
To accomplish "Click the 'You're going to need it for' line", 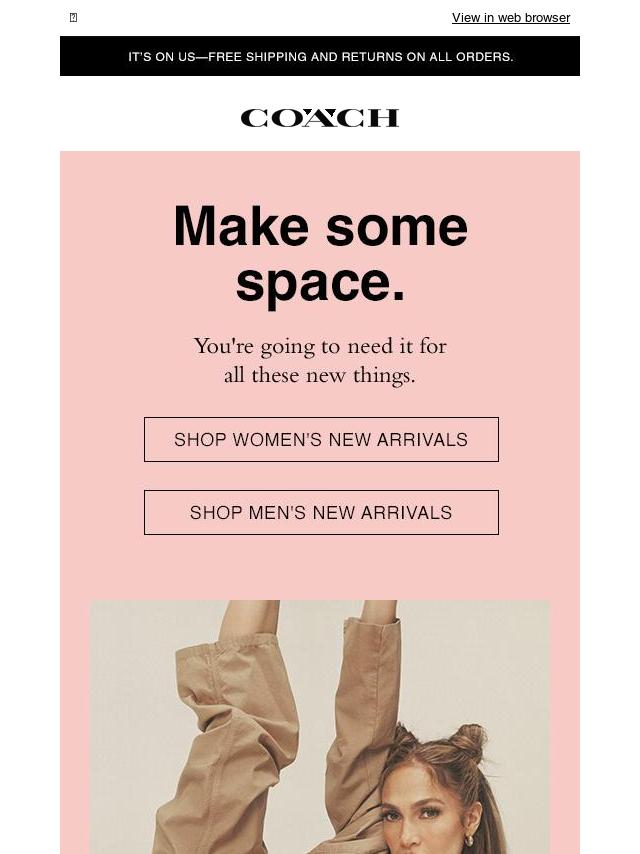I will [320, 346].
